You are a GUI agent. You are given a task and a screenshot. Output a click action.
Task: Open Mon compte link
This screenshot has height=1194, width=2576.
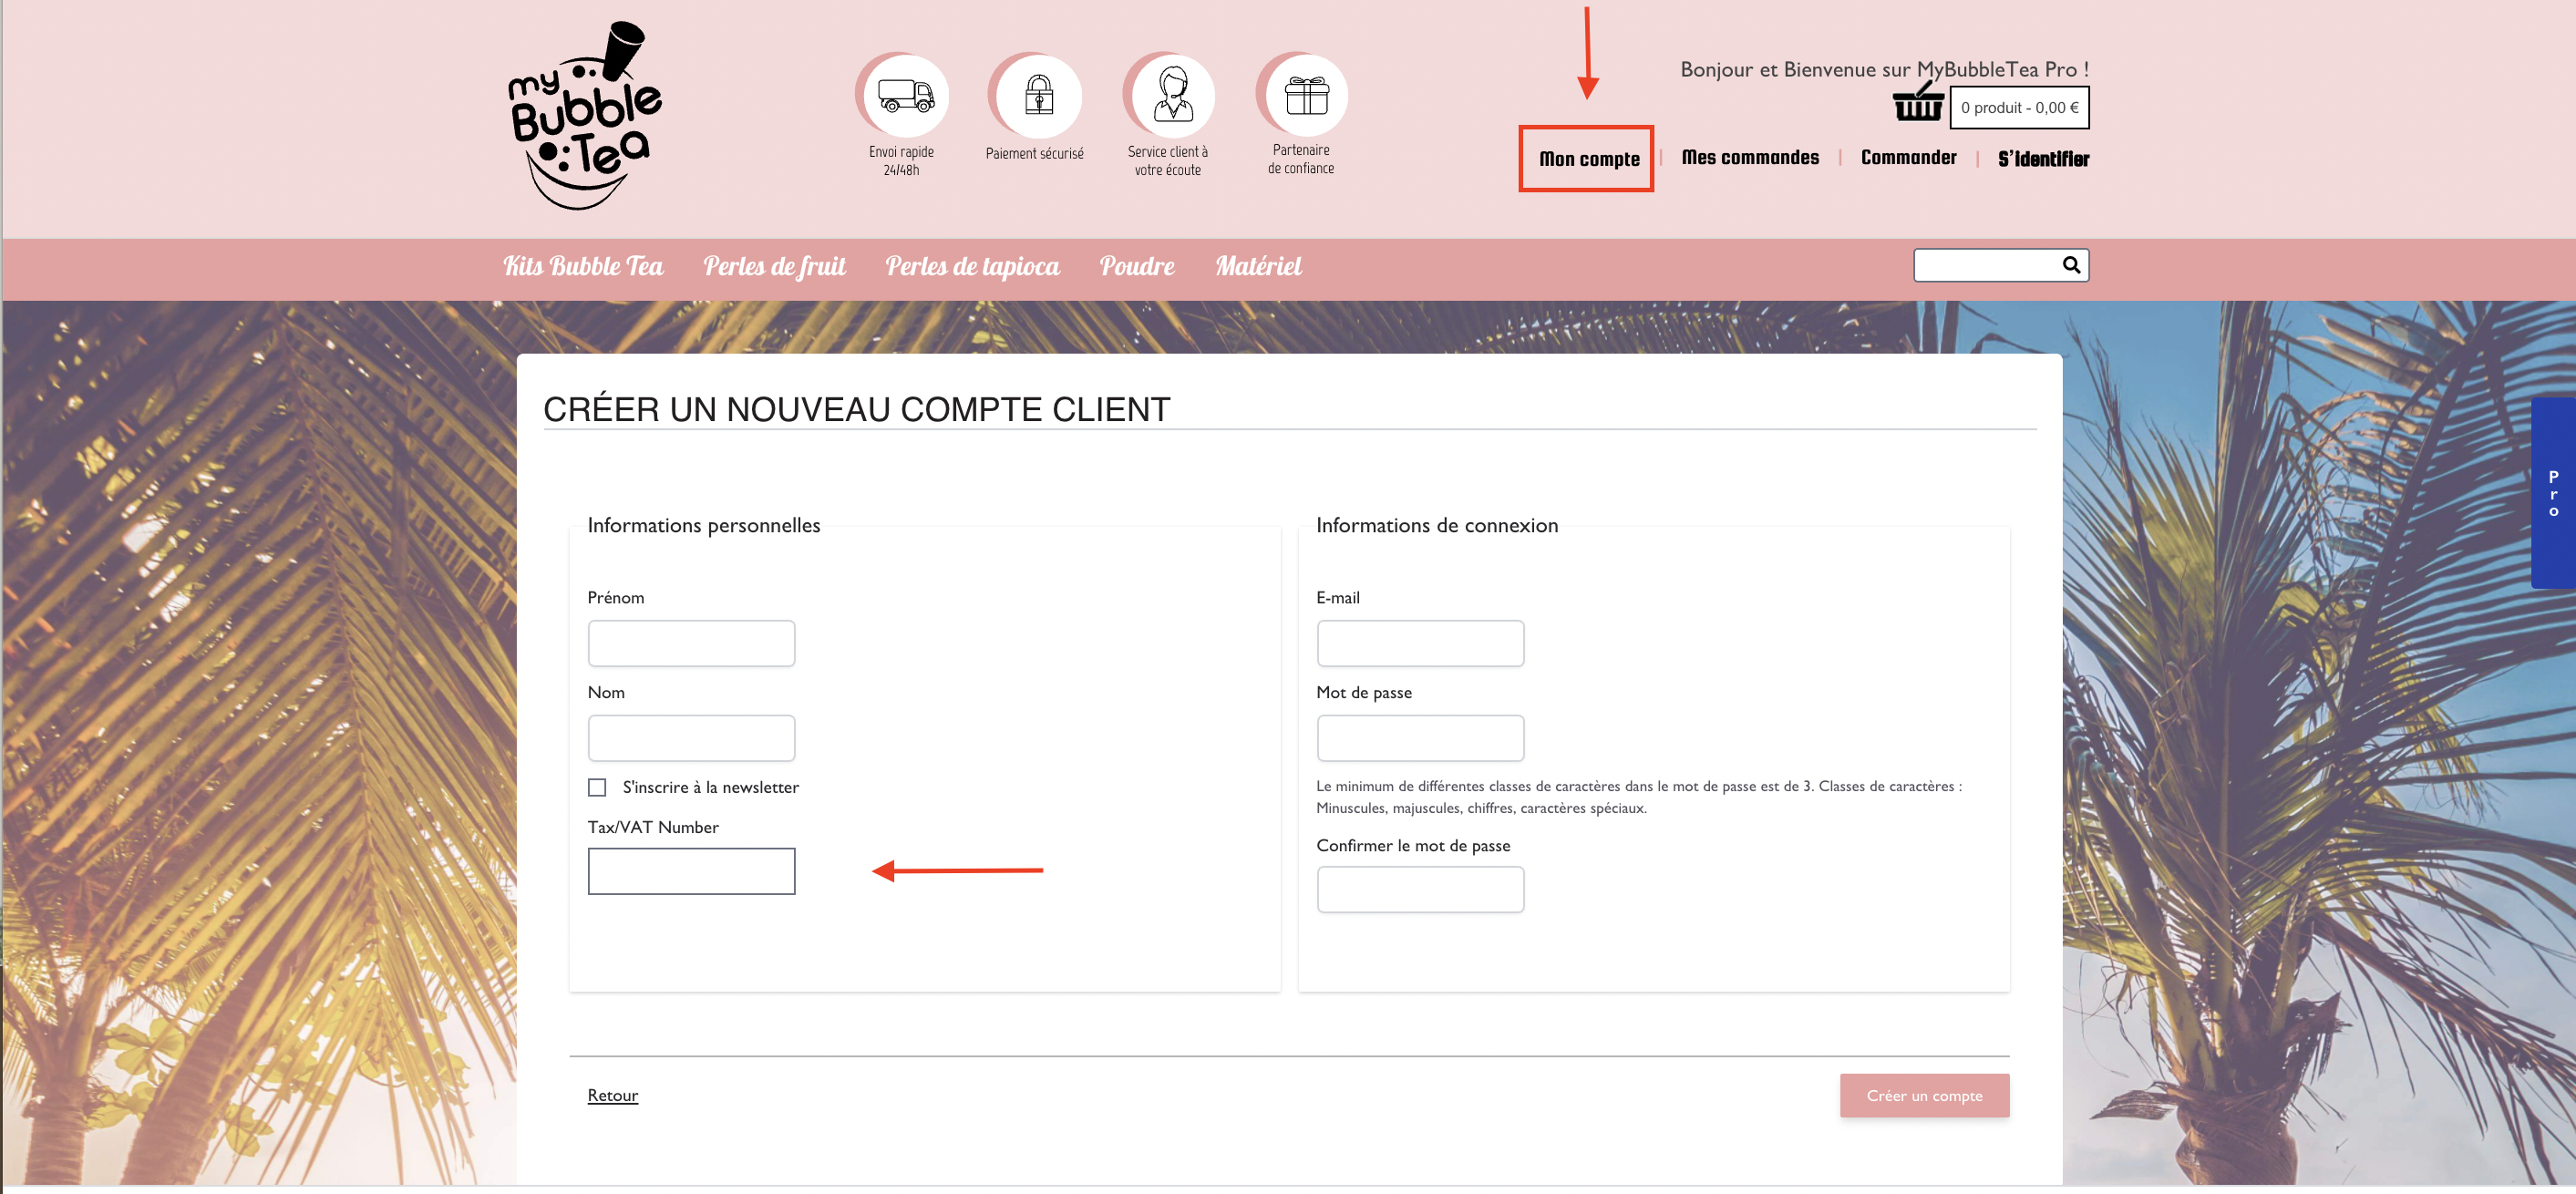point(1589,159)
